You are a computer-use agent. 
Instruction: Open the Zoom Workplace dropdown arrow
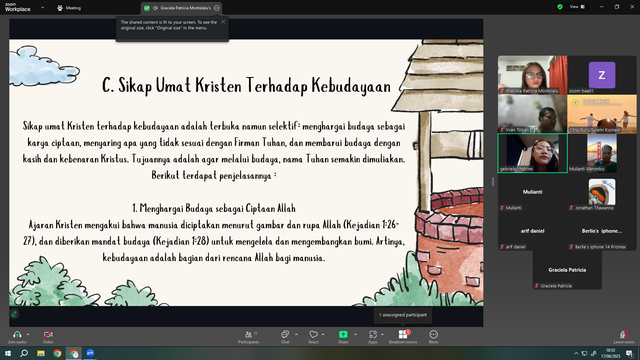[42, 7]
